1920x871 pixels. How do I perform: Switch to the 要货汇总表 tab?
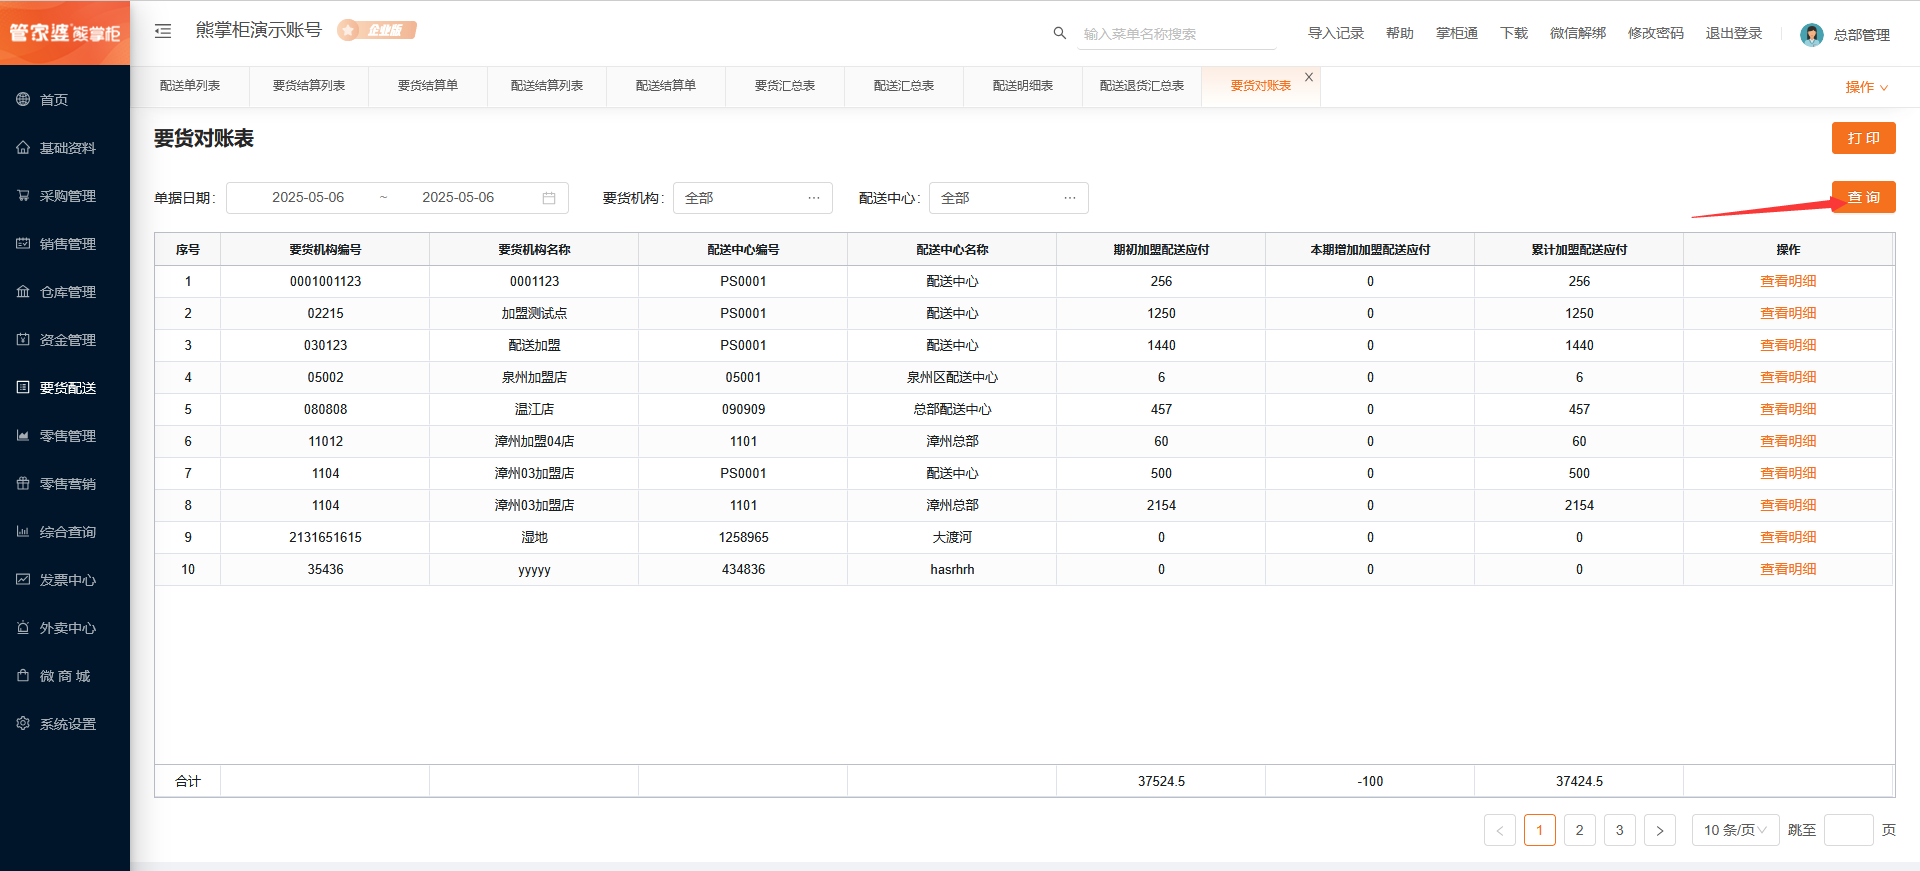point(785,86)
